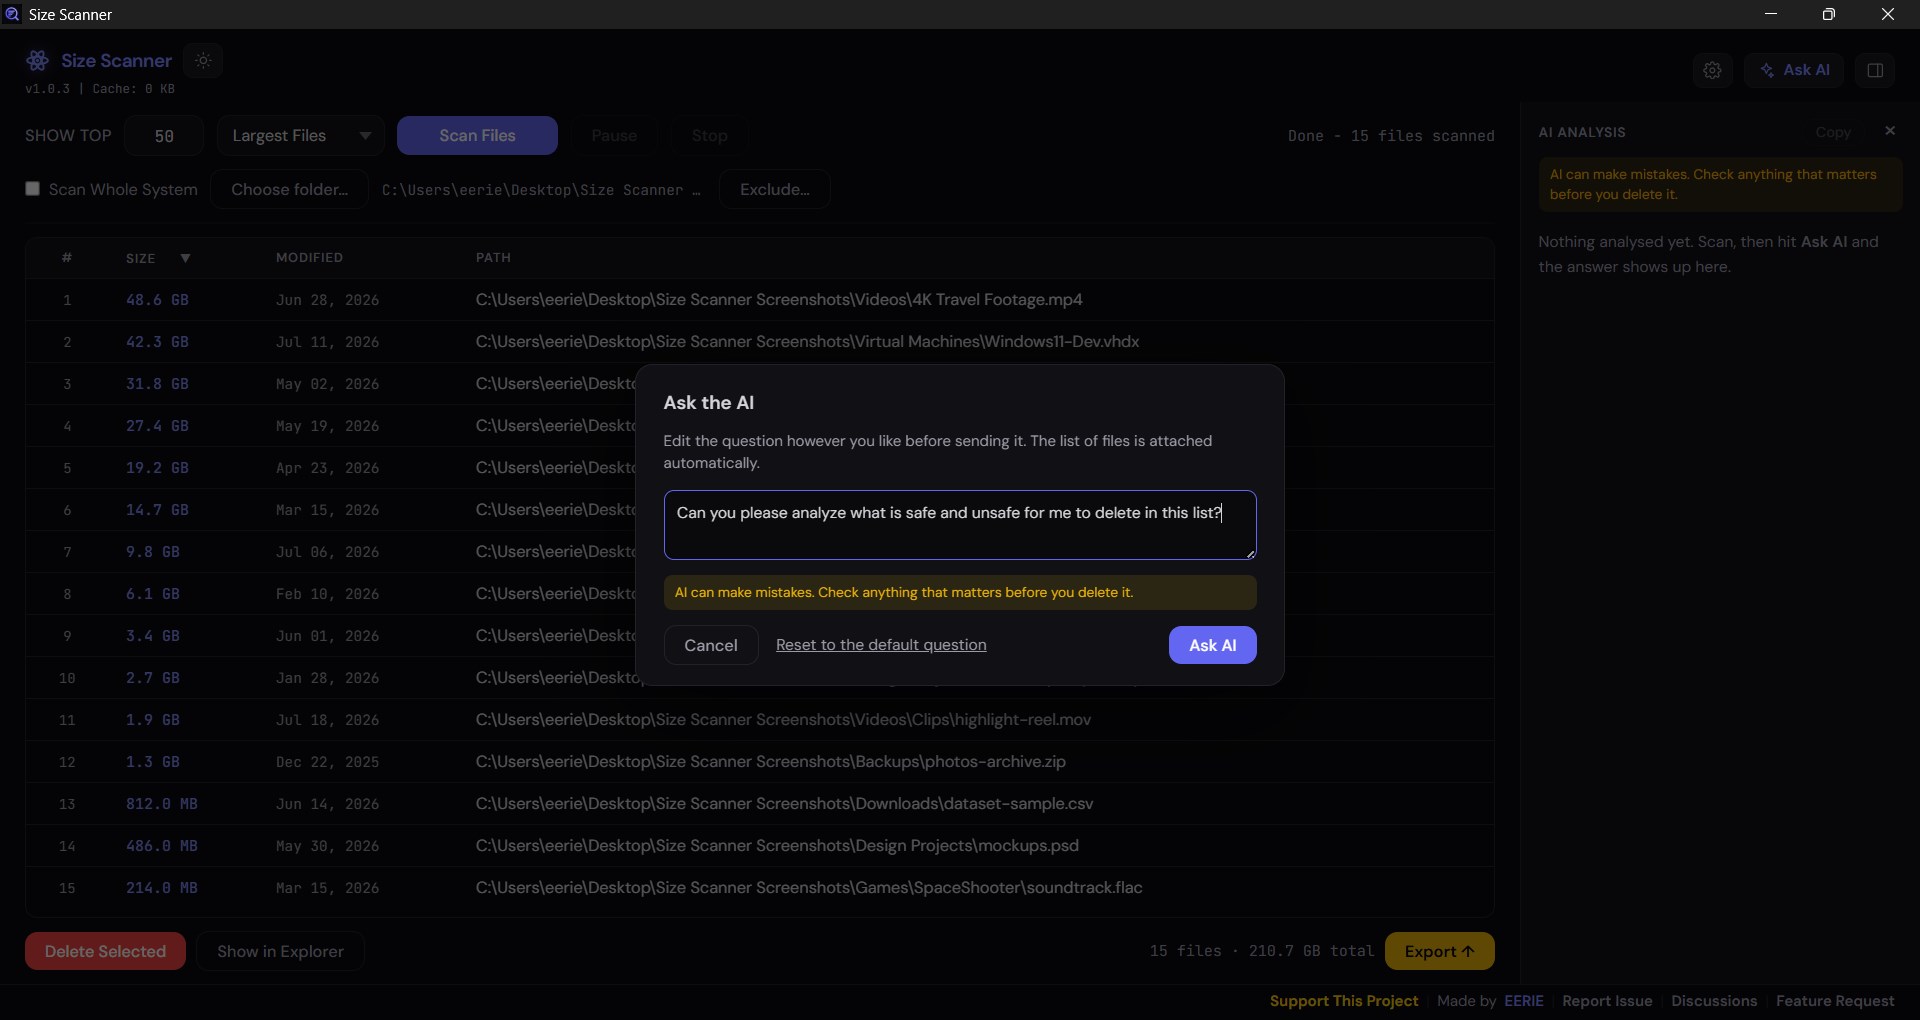Click the Pause button

pos(614,136)
